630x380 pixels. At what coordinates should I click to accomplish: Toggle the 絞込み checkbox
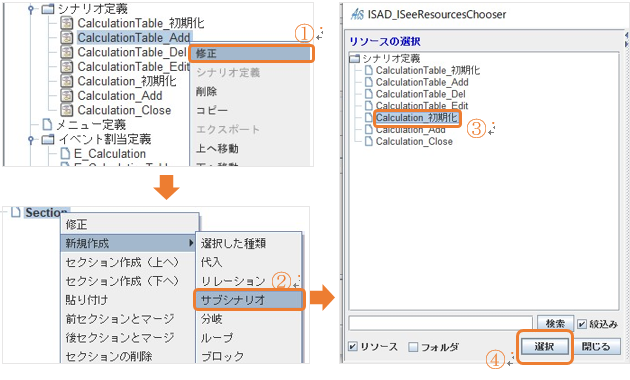581,324
